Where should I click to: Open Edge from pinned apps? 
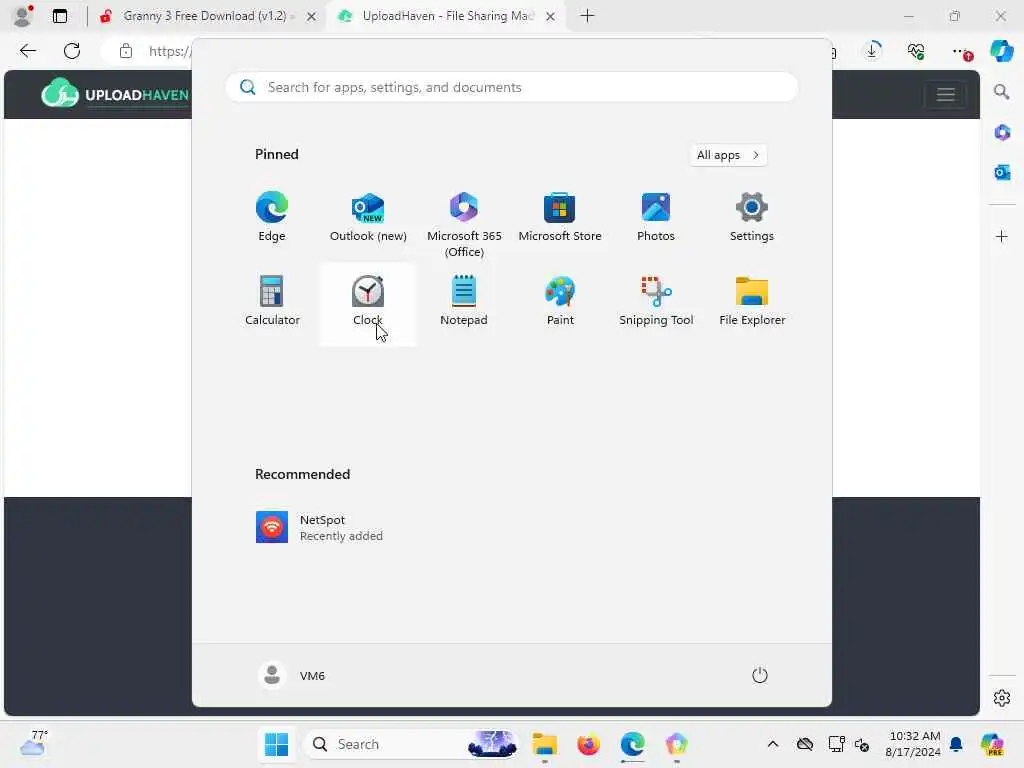pos(272,217)
